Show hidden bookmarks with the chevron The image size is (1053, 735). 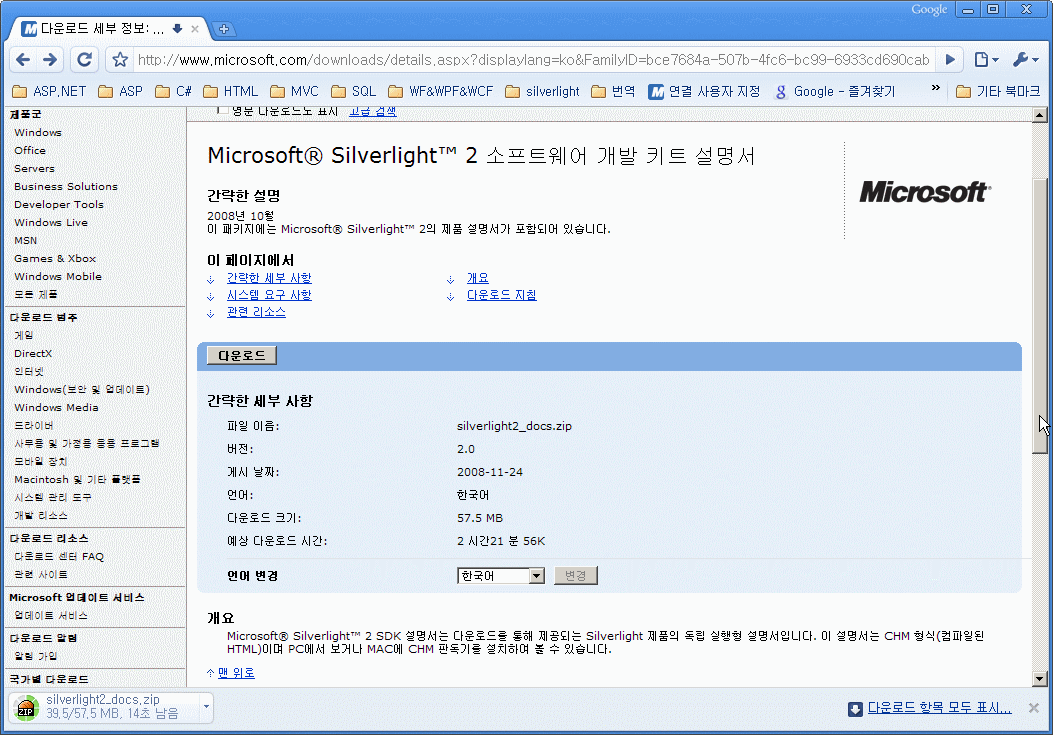(935, 88)
